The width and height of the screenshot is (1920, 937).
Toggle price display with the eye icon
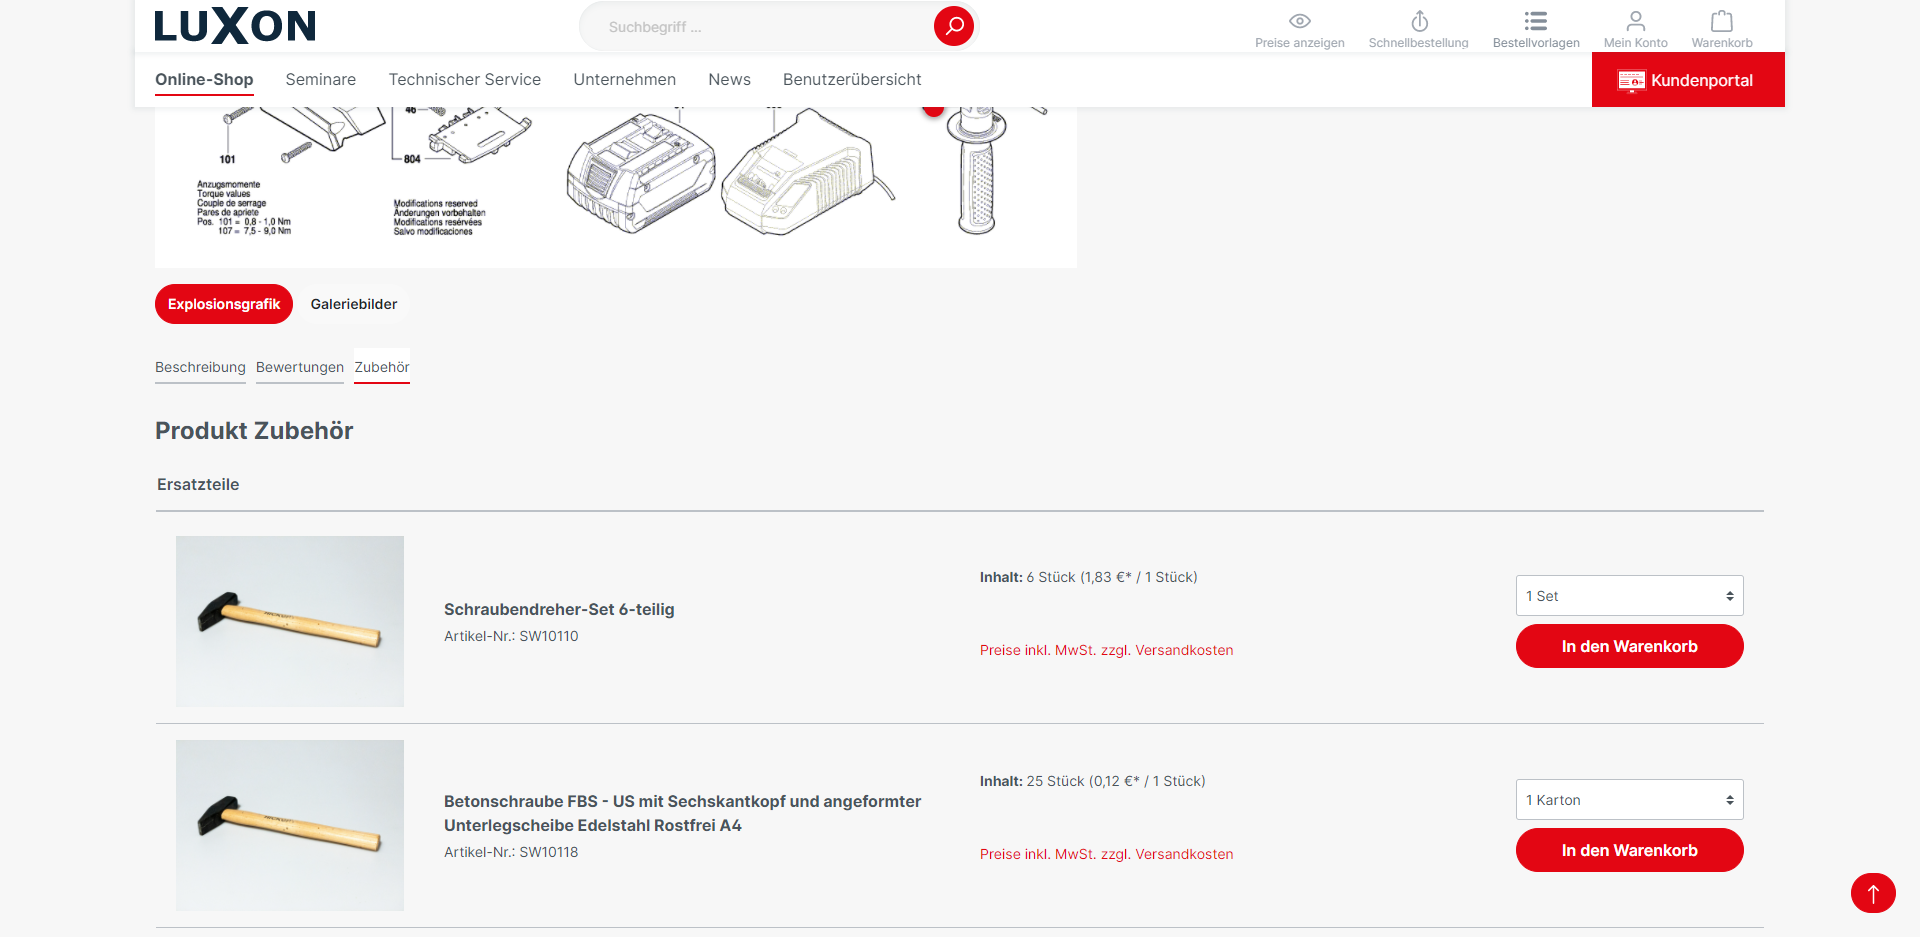(1299, 22)
